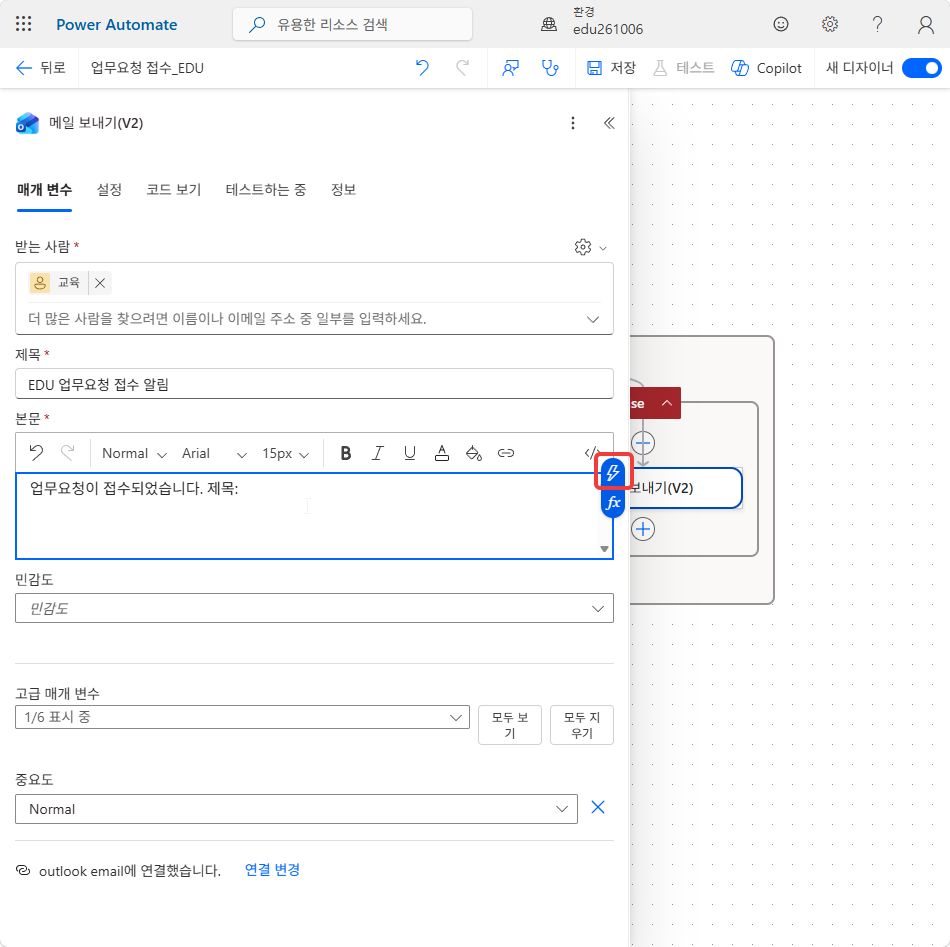950x947 pixels.
Task: Open the flow checker stethoscope icon
Action: (x=550, y=68)
